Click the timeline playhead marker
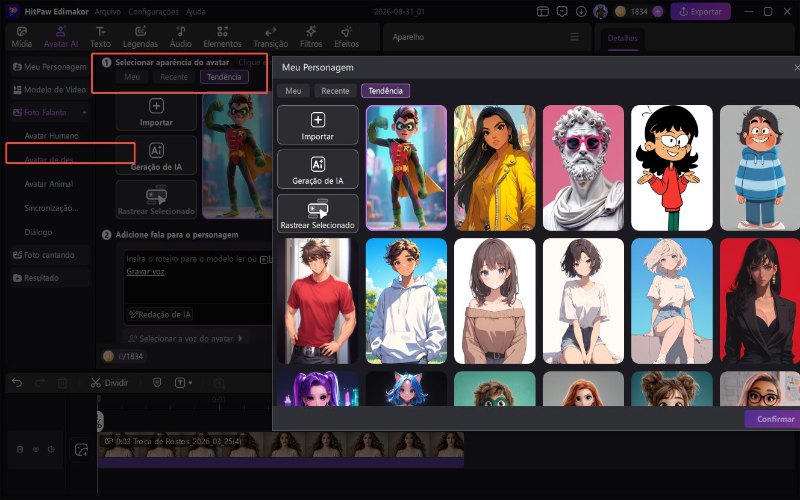This screenshot has height=500, width=800. tap(99, 421)
